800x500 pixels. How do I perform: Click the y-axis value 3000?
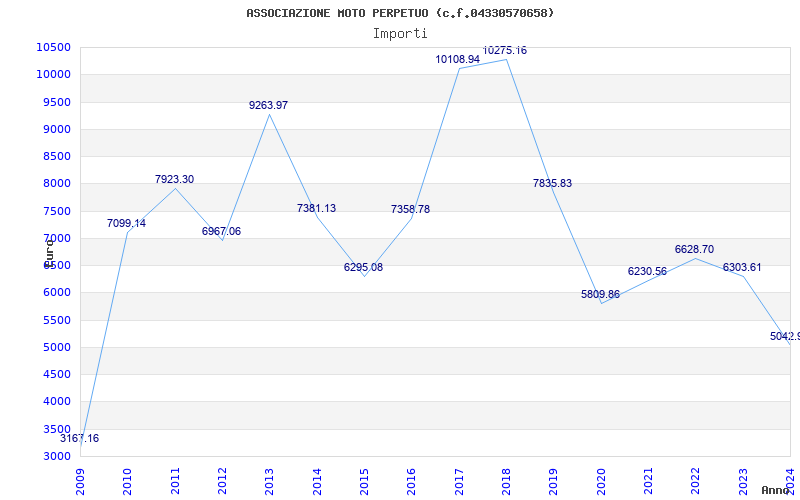click(x=56, y=456)
